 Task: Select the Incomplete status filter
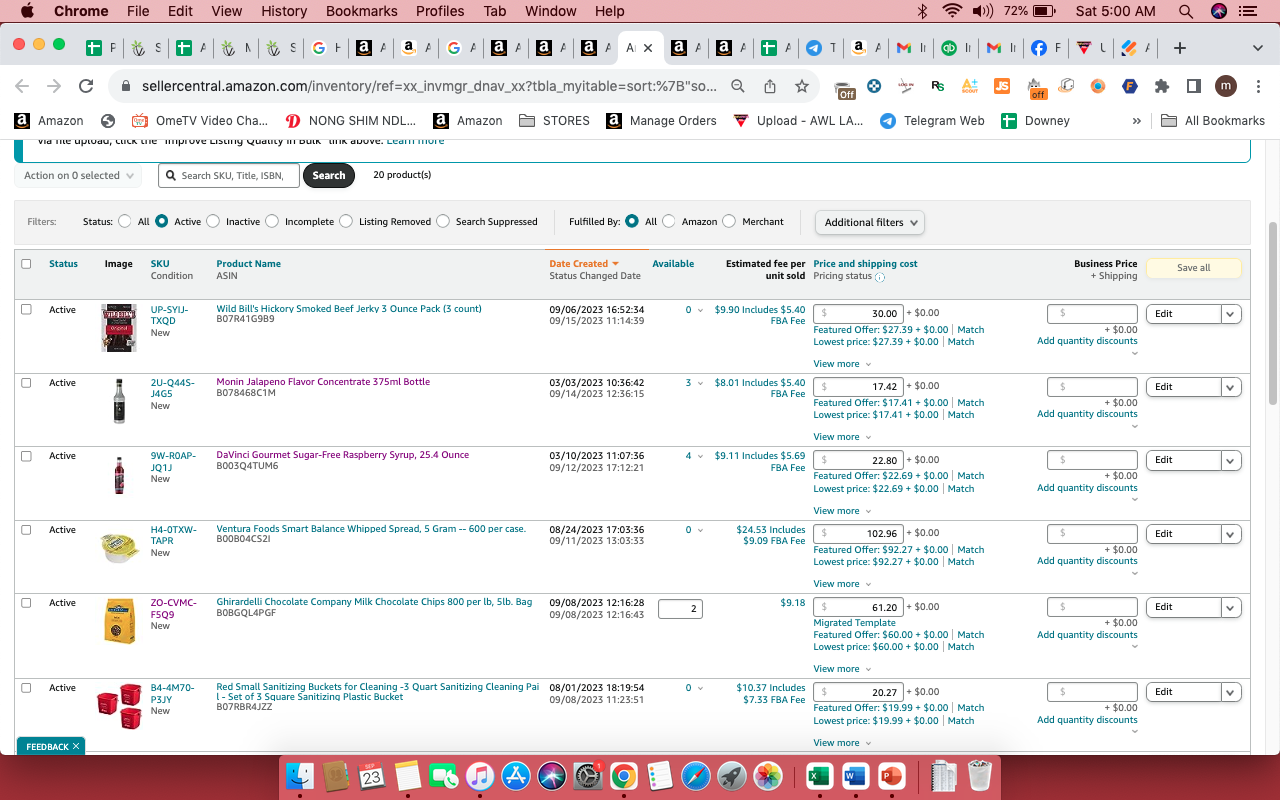click(271, 221)
